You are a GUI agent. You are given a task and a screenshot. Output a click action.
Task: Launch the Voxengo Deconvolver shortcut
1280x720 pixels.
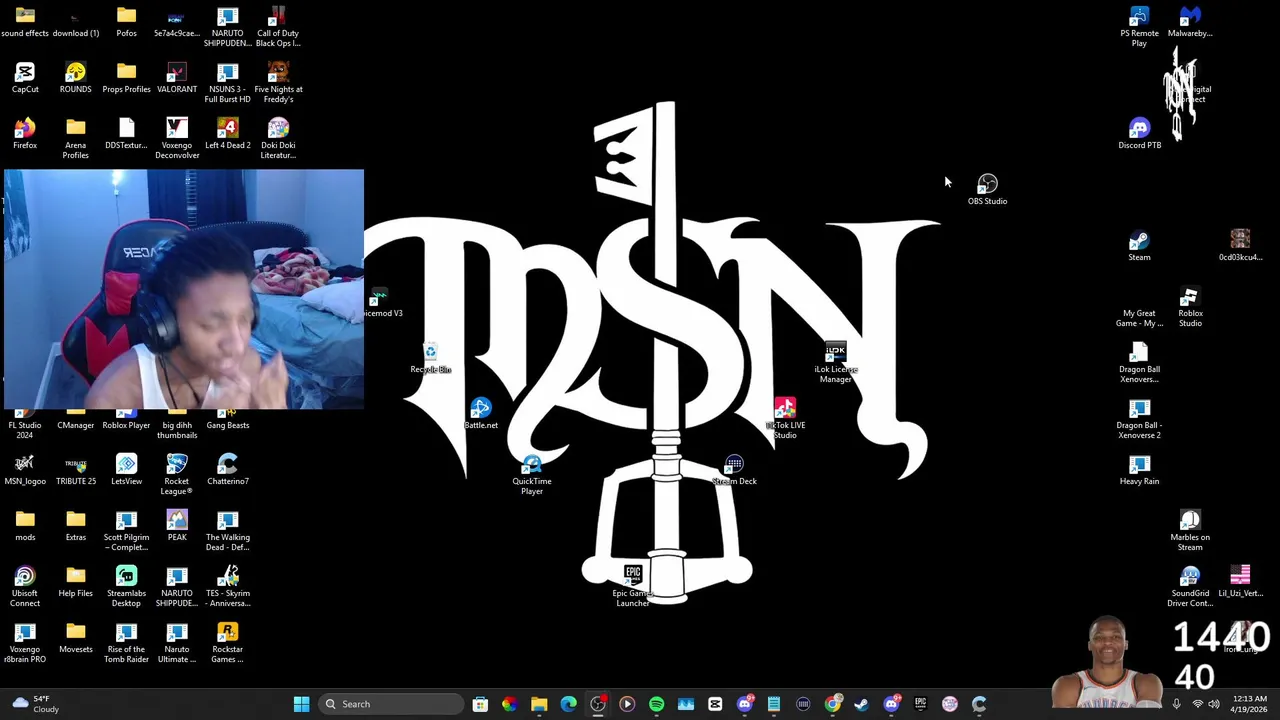[x=177, y=138]
